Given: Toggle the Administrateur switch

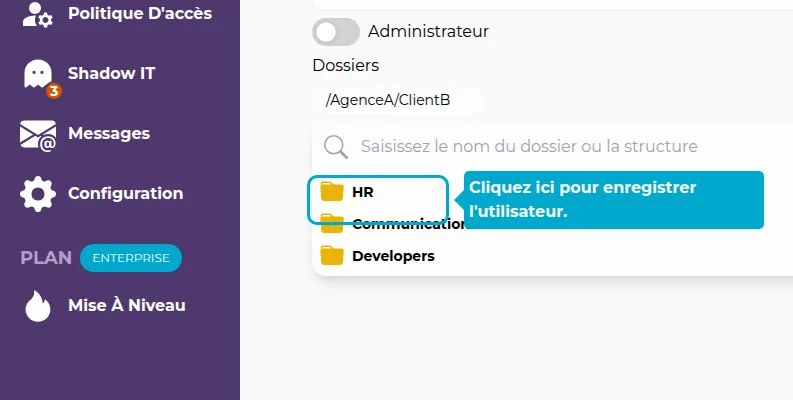Looking at the screenshot, I should pyautogui.click(x=336, y=32).
